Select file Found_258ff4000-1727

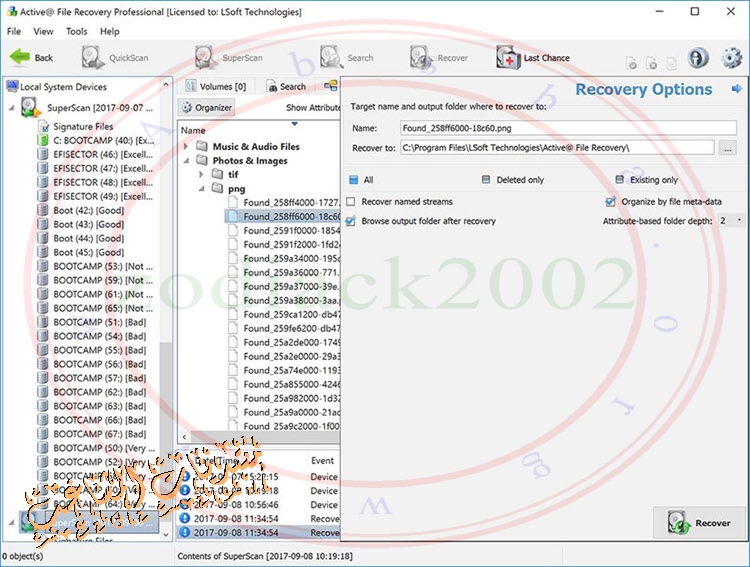(x=284, y=202)
